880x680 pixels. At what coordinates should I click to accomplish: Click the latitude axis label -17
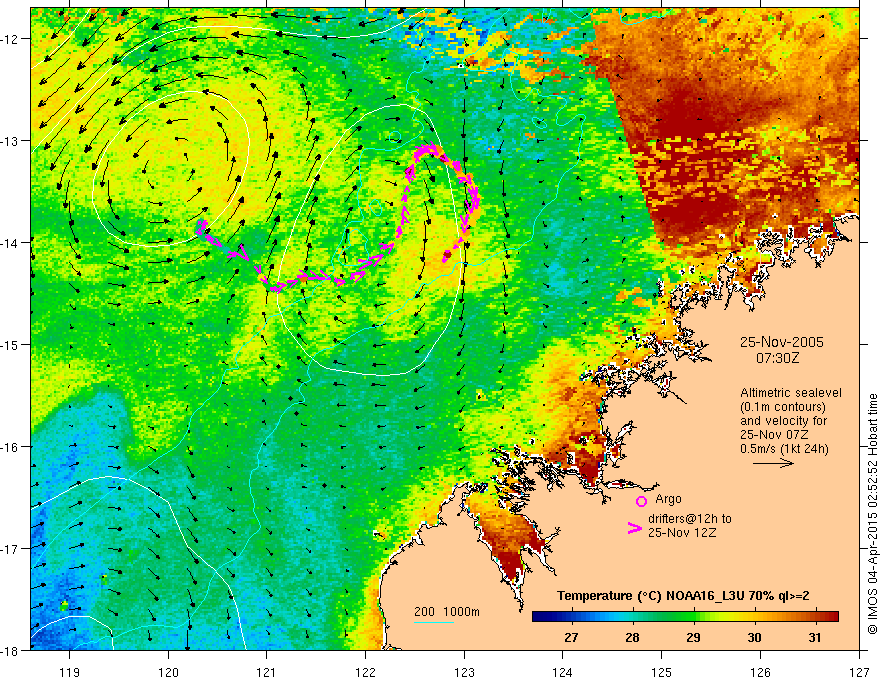[x=10, y=549]
